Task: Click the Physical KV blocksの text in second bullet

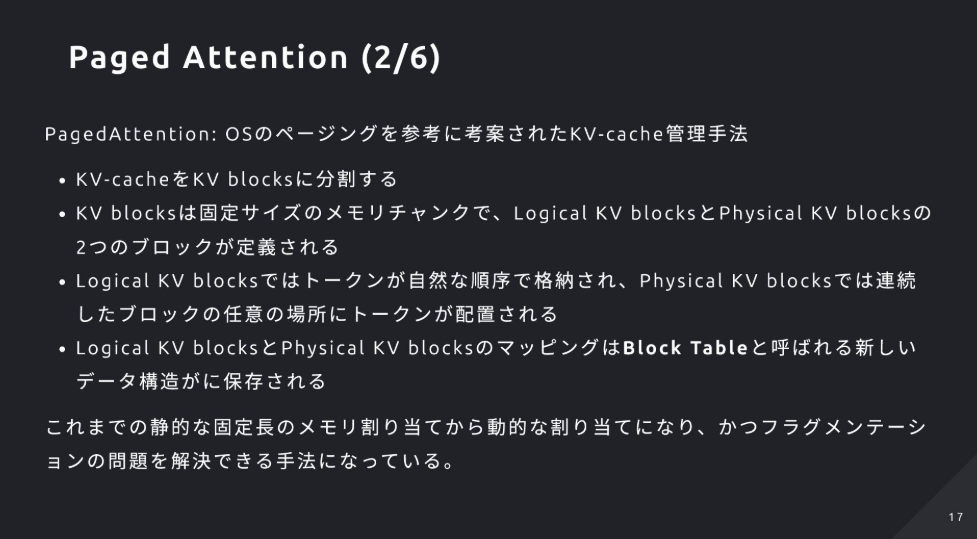Action: click(824, 213)
